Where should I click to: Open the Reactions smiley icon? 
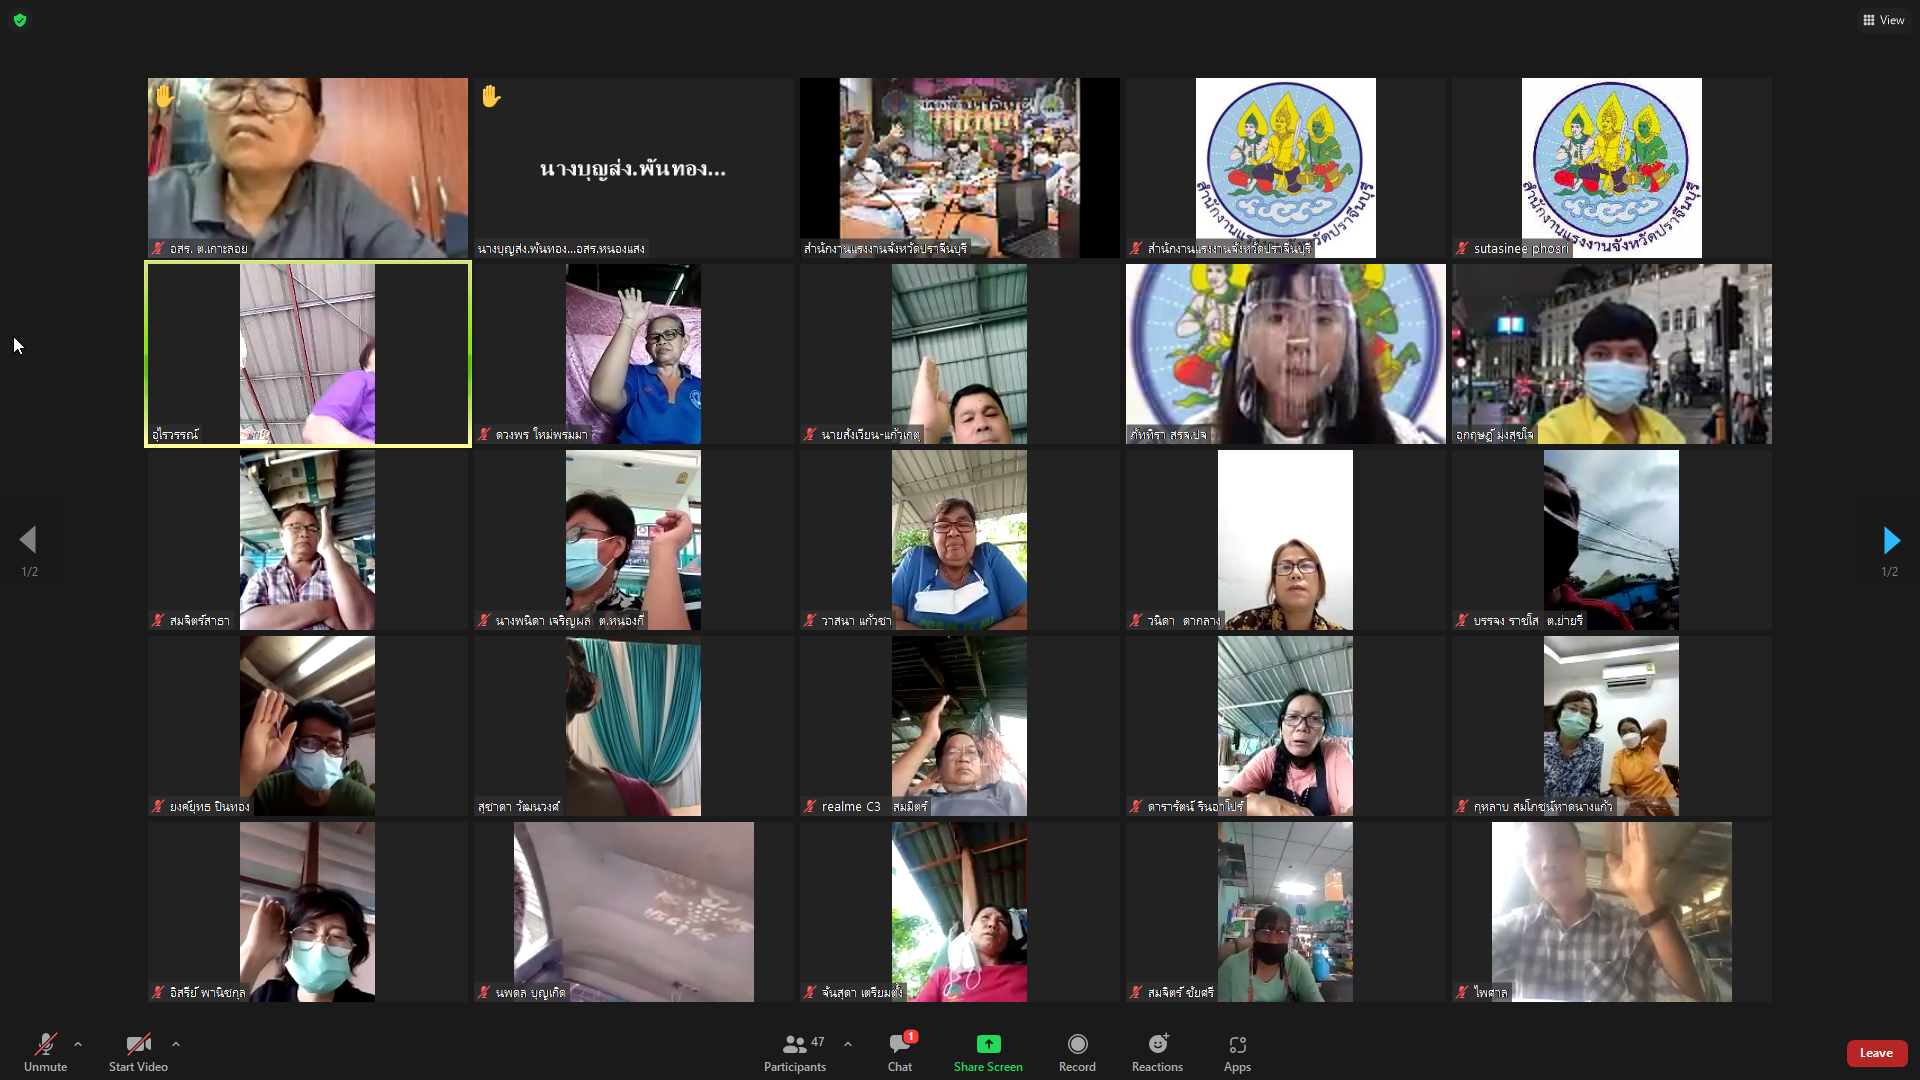click(x=1157, y=1045)
